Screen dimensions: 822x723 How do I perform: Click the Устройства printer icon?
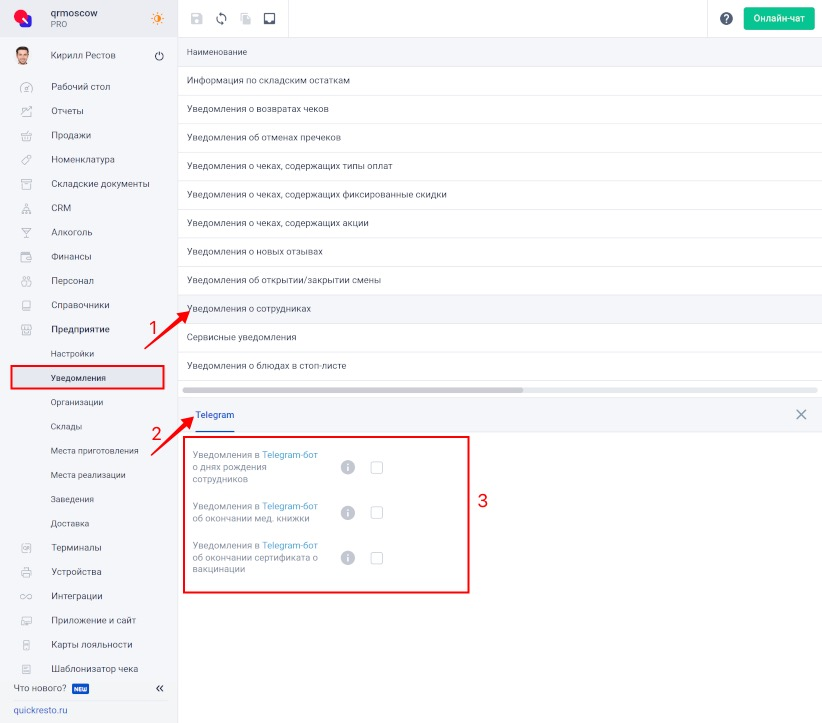coord(26,572)
